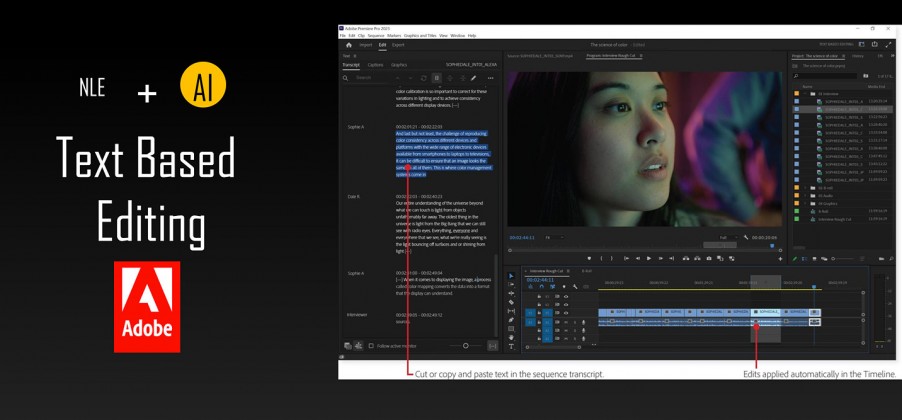Select the Type tool
The height and width of the screenshot is (420, 902).
tap(511, 346)
